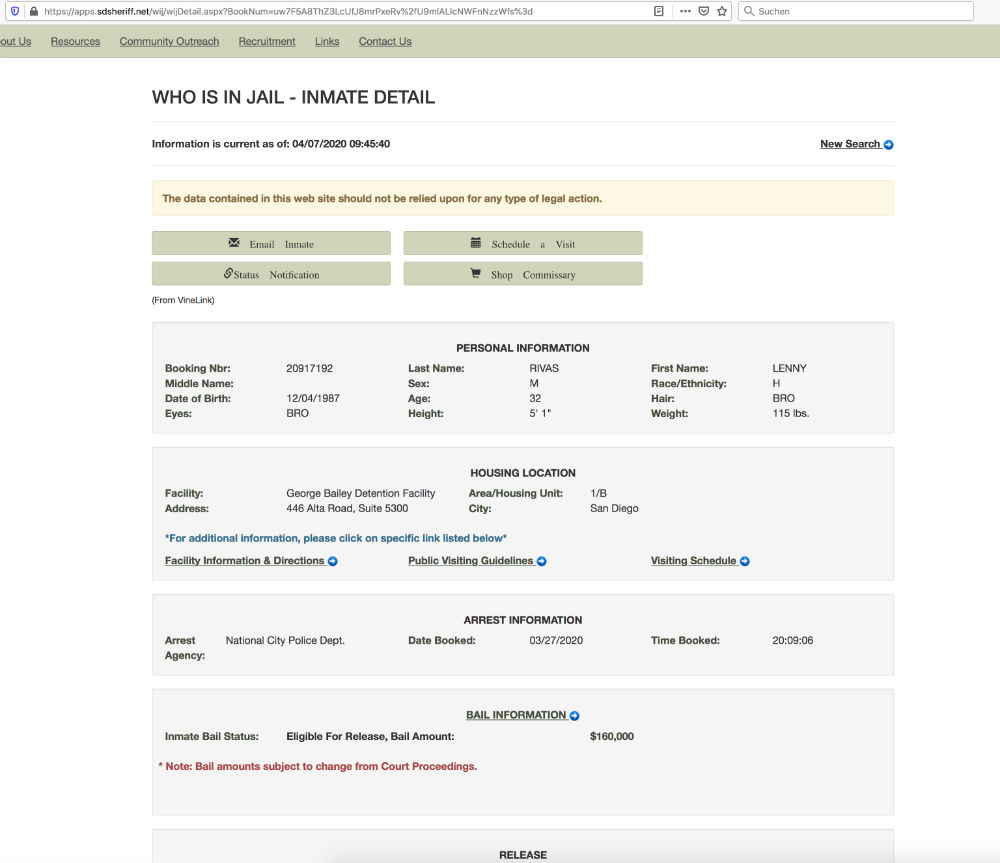
Task: Click the tracking protection shield icon
Action: [14, 11]
